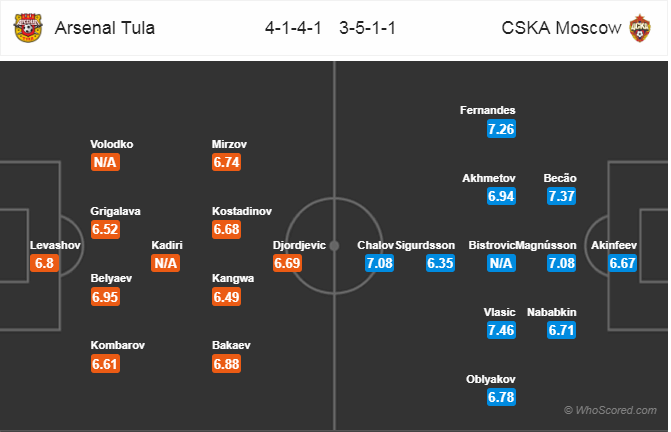Click the Arsenal Tula club crest
Image resolution: width=671 pixels, height=432 pixels.
pos(27,27)
